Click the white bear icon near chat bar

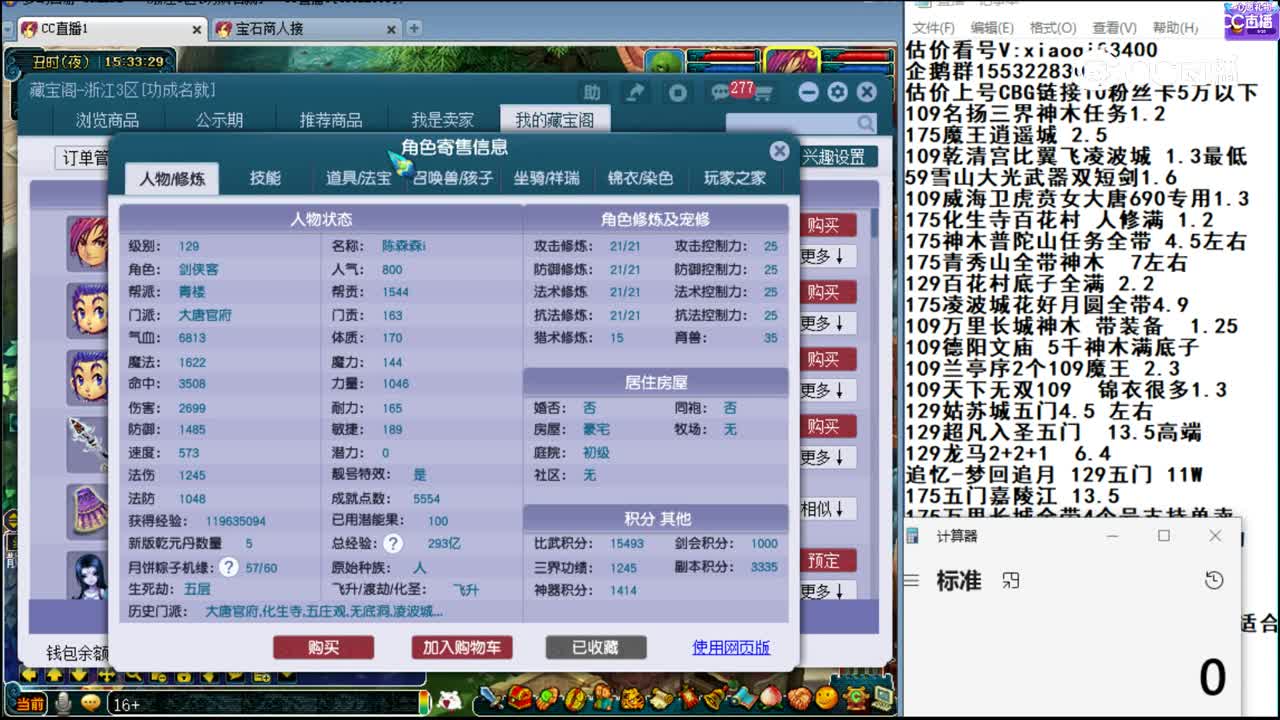coord(451,700)
